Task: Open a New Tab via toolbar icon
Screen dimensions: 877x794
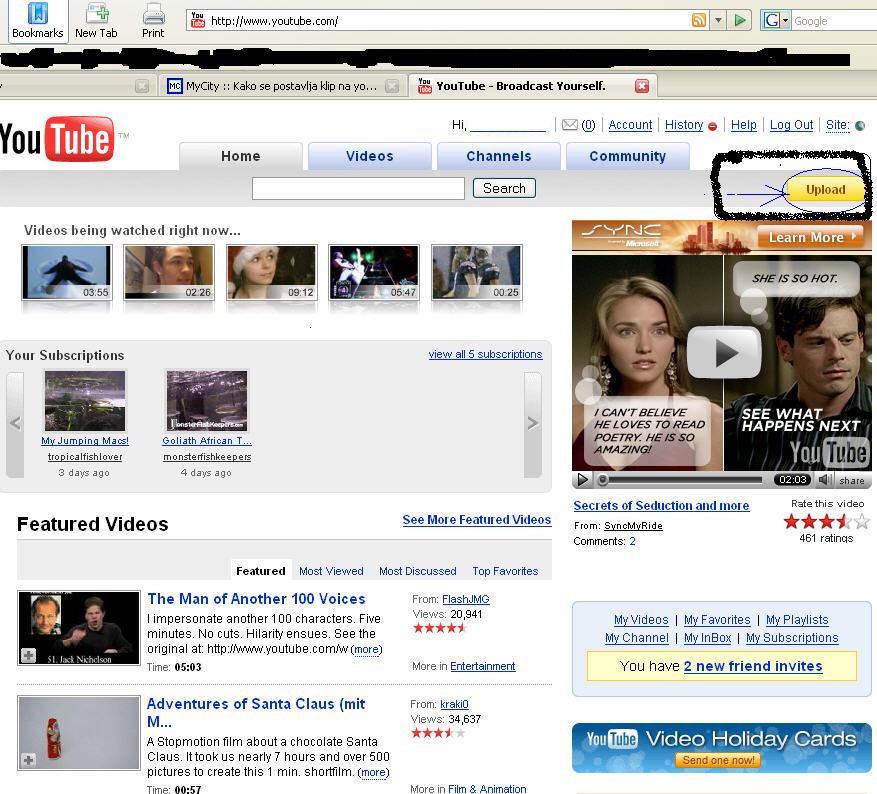Action: [x=96, y=20]
